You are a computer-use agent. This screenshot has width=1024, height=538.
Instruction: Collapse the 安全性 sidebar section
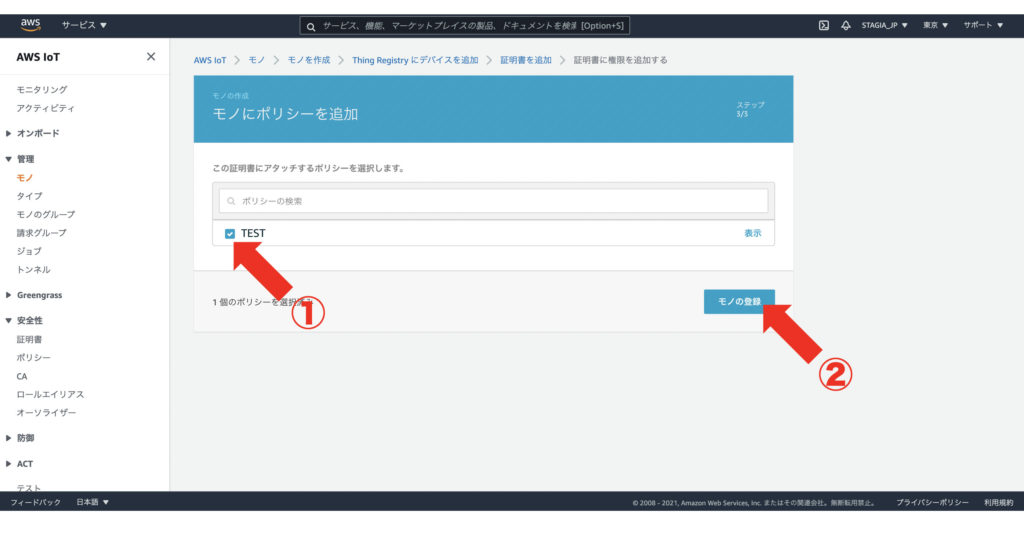[30, 321]
